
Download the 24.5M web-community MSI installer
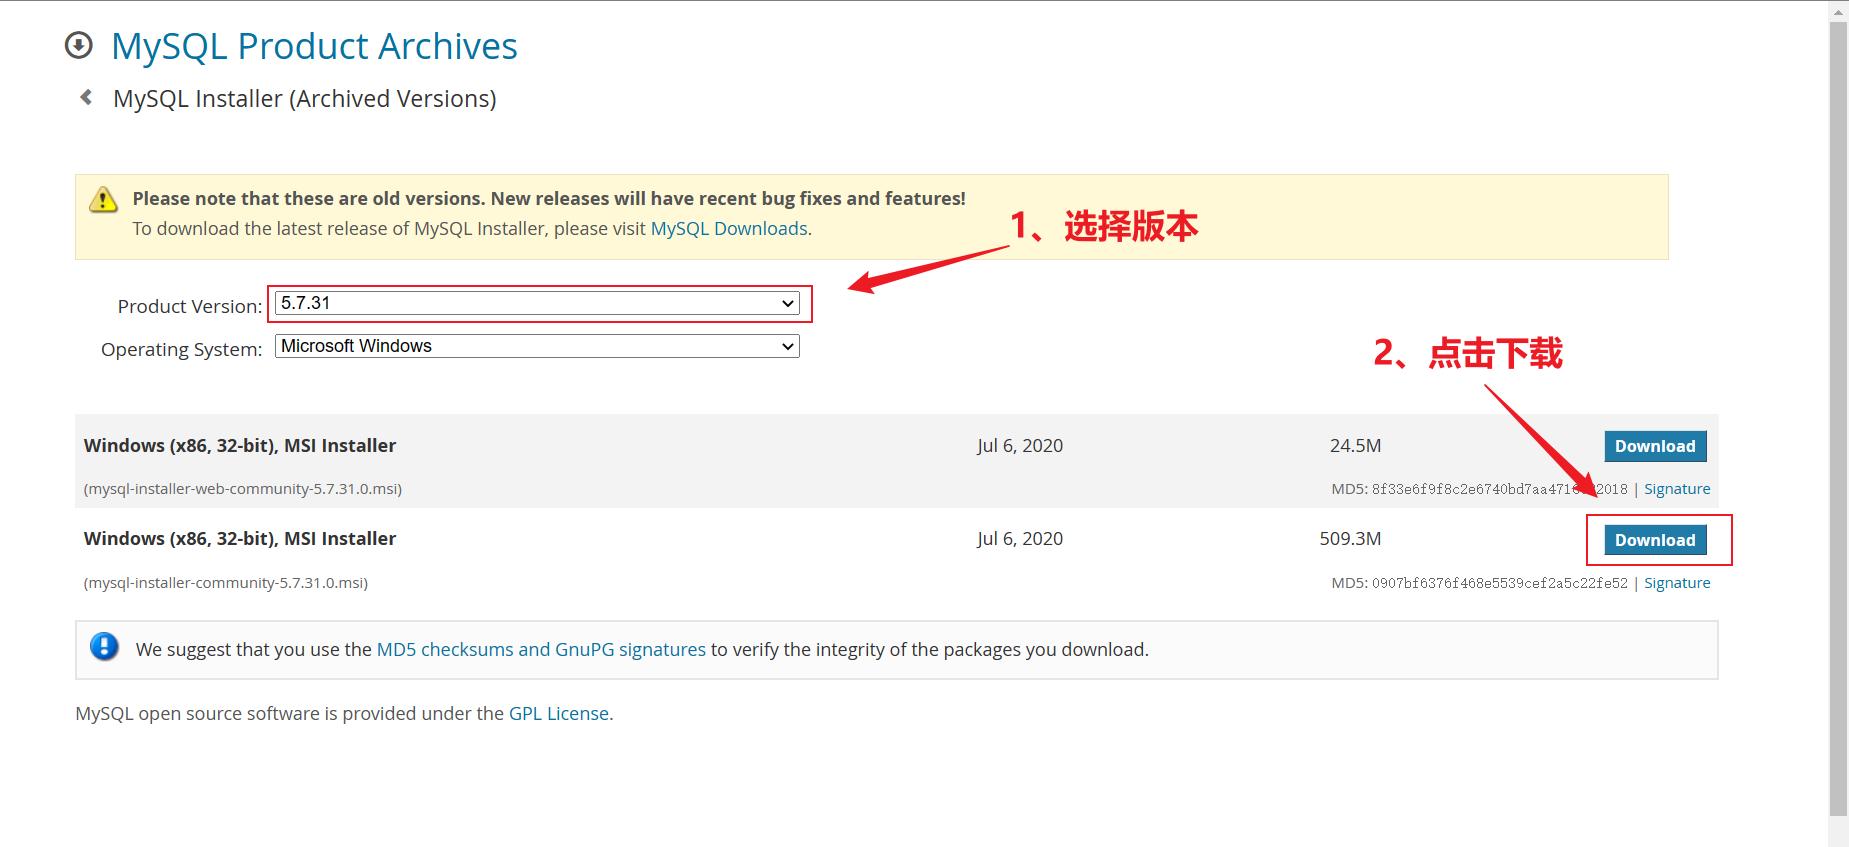1655,446
